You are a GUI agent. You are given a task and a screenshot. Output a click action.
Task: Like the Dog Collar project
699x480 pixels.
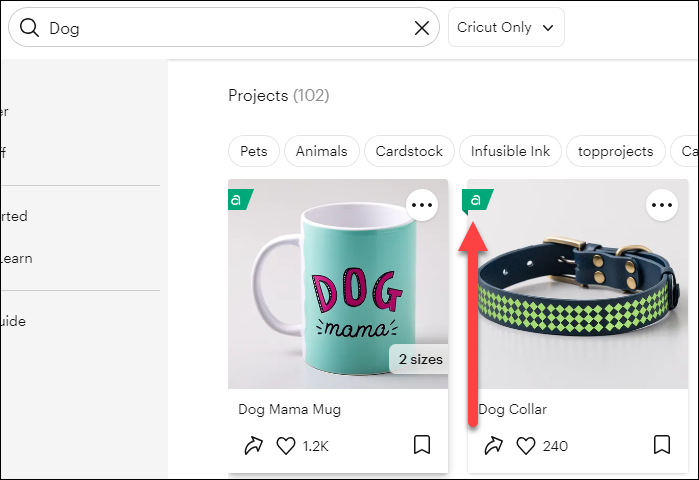tap(526, 445)
